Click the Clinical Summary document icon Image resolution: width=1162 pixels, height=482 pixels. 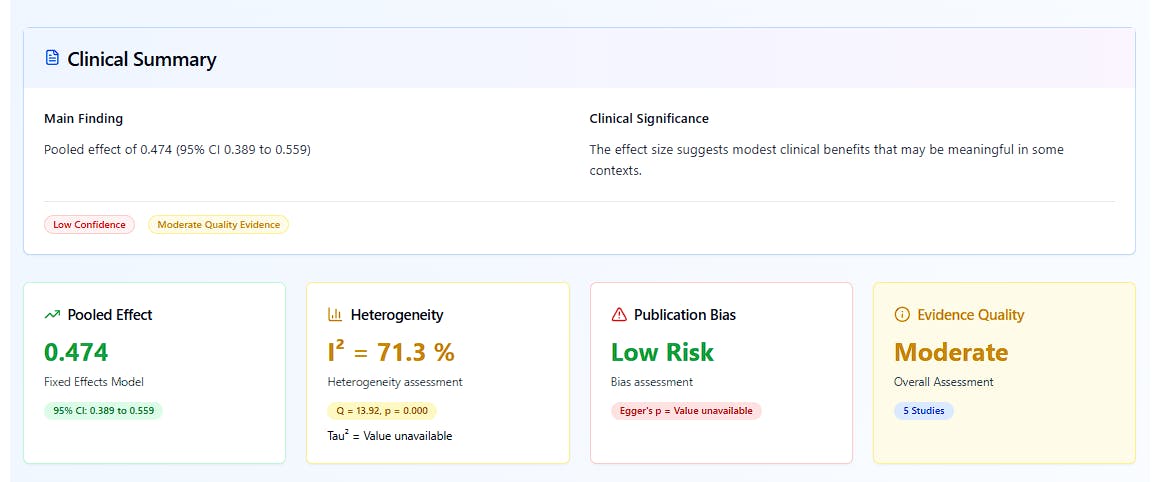coord(52,58)
